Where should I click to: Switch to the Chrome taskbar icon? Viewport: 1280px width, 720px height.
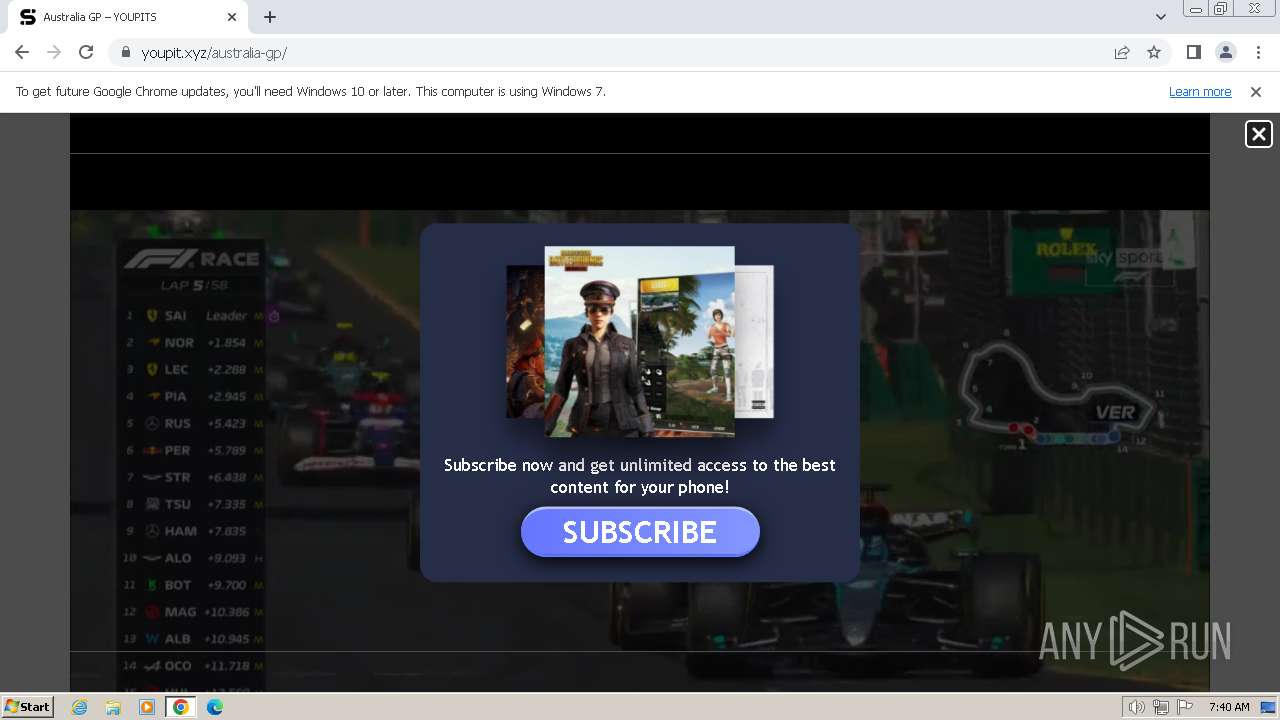click(x=180, y=707)
